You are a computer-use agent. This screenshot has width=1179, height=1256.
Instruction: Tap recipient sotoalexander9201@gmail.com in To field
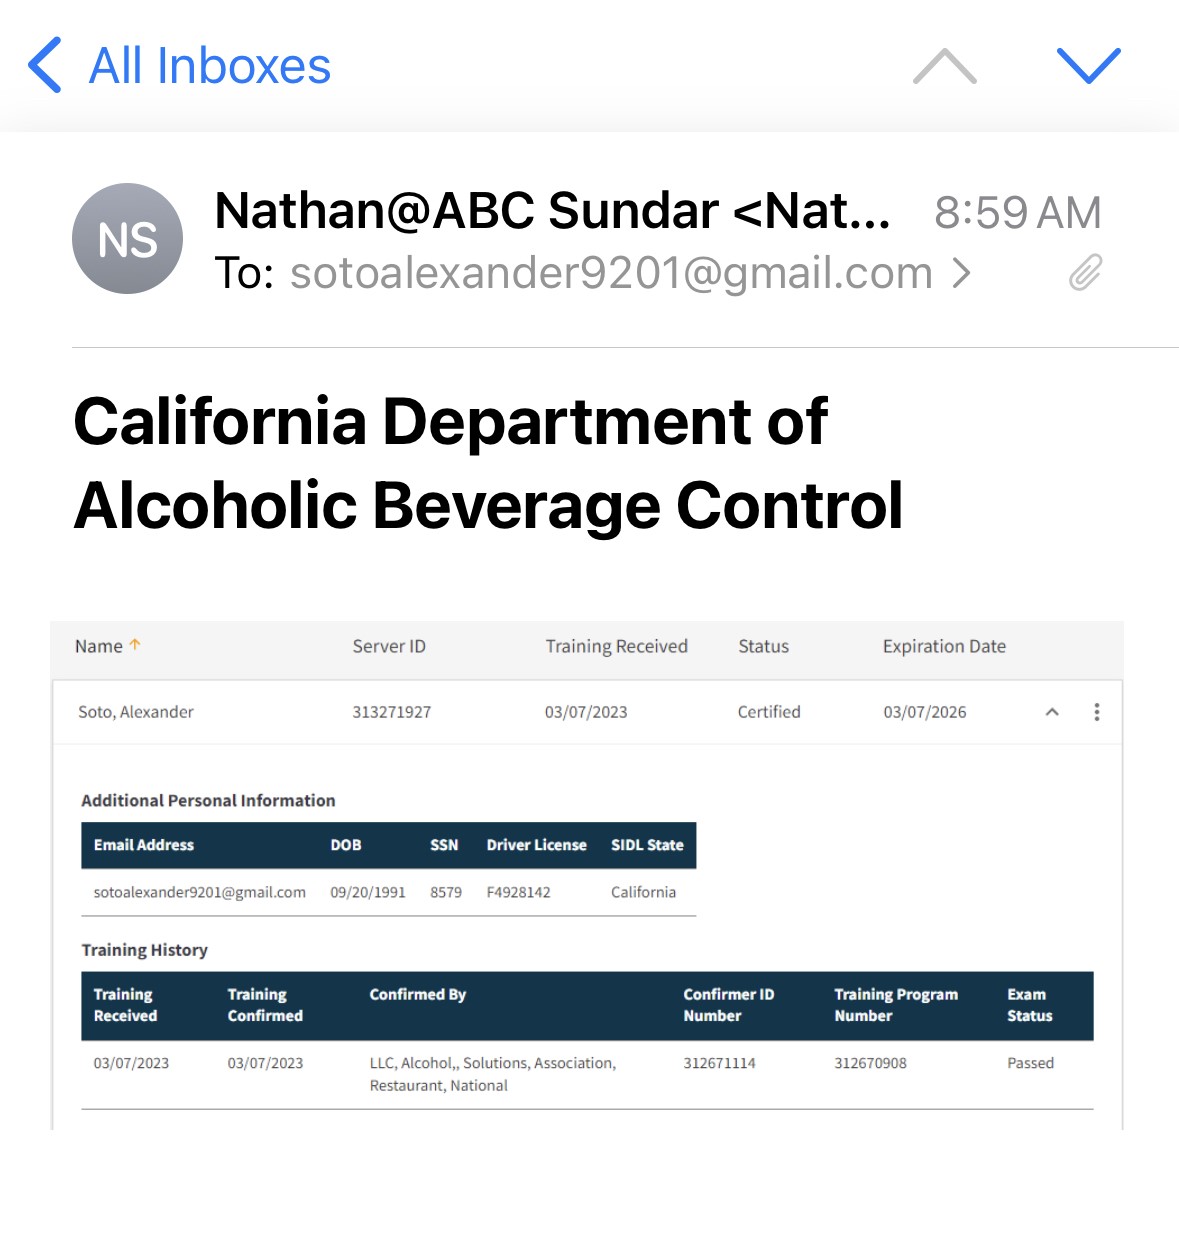pos(610,273)
